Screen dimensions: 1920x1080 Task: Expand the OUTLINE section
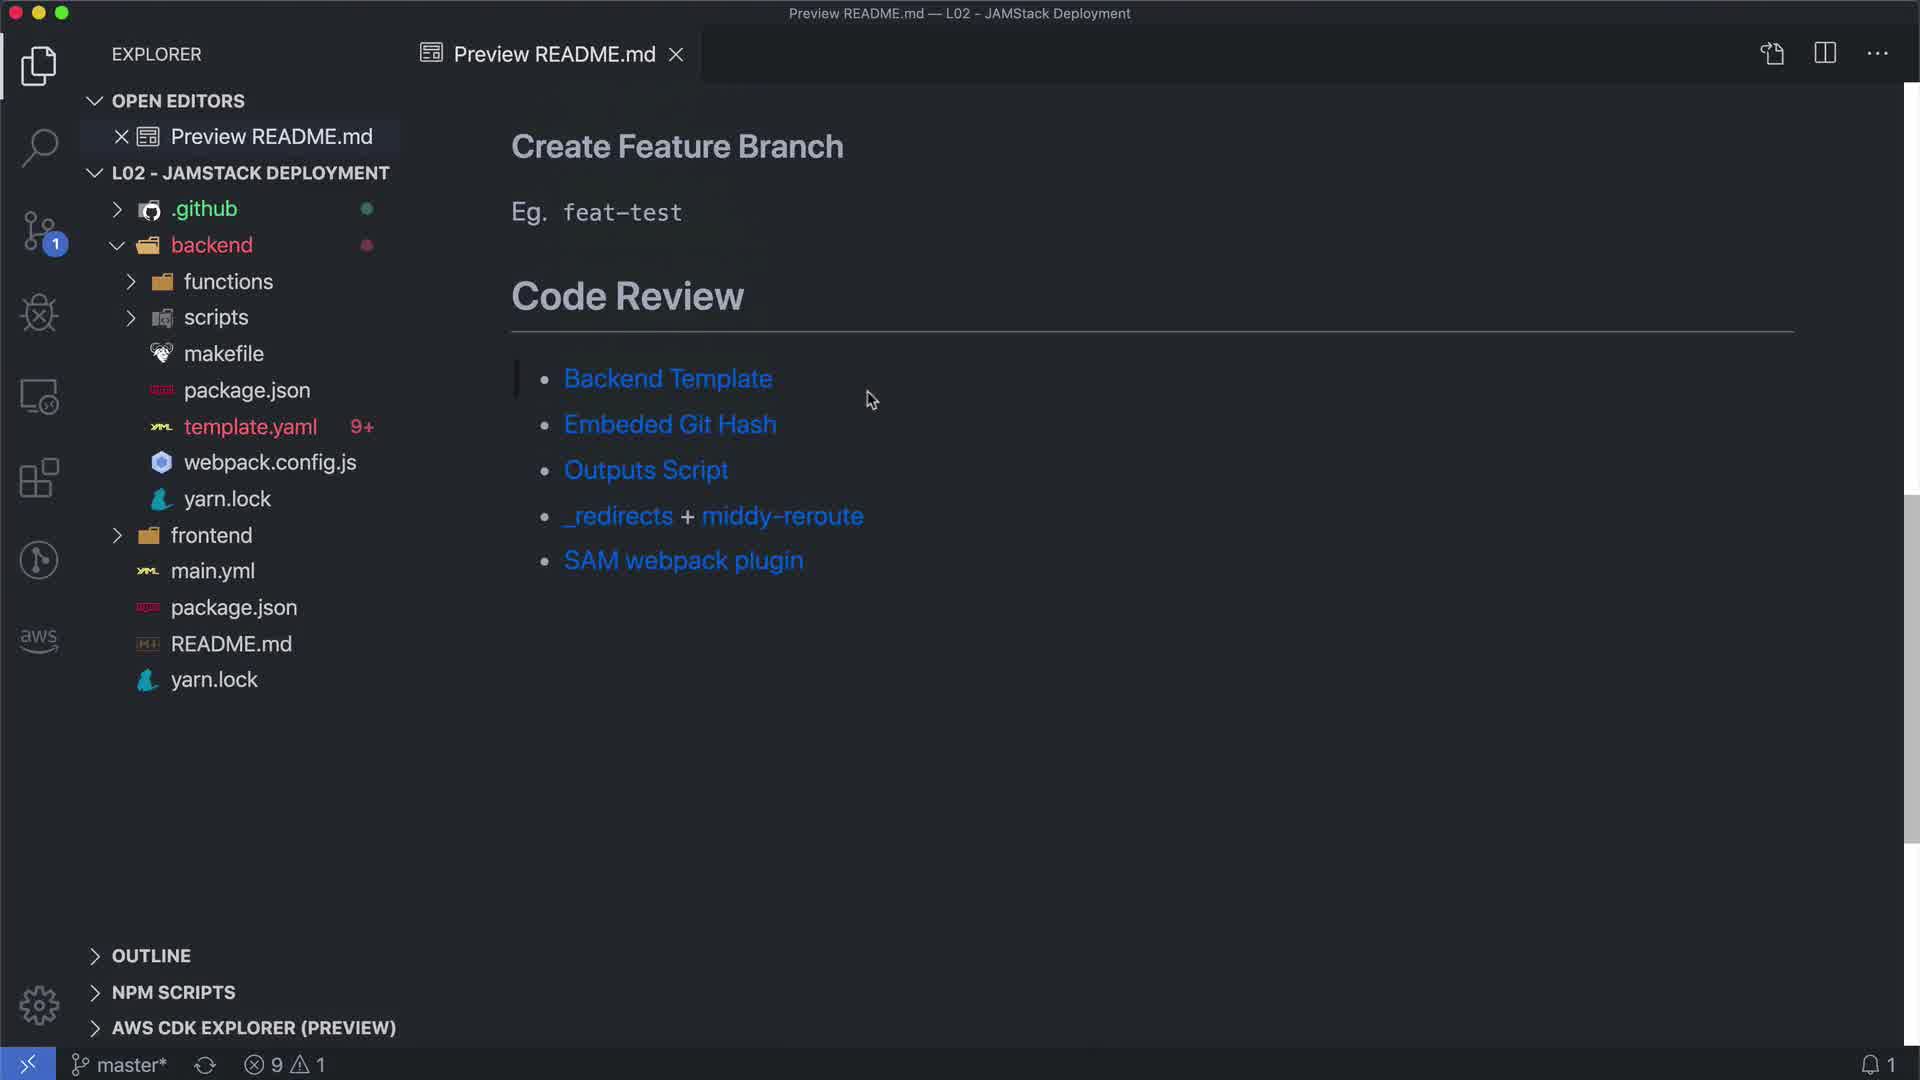click(151, 956)
